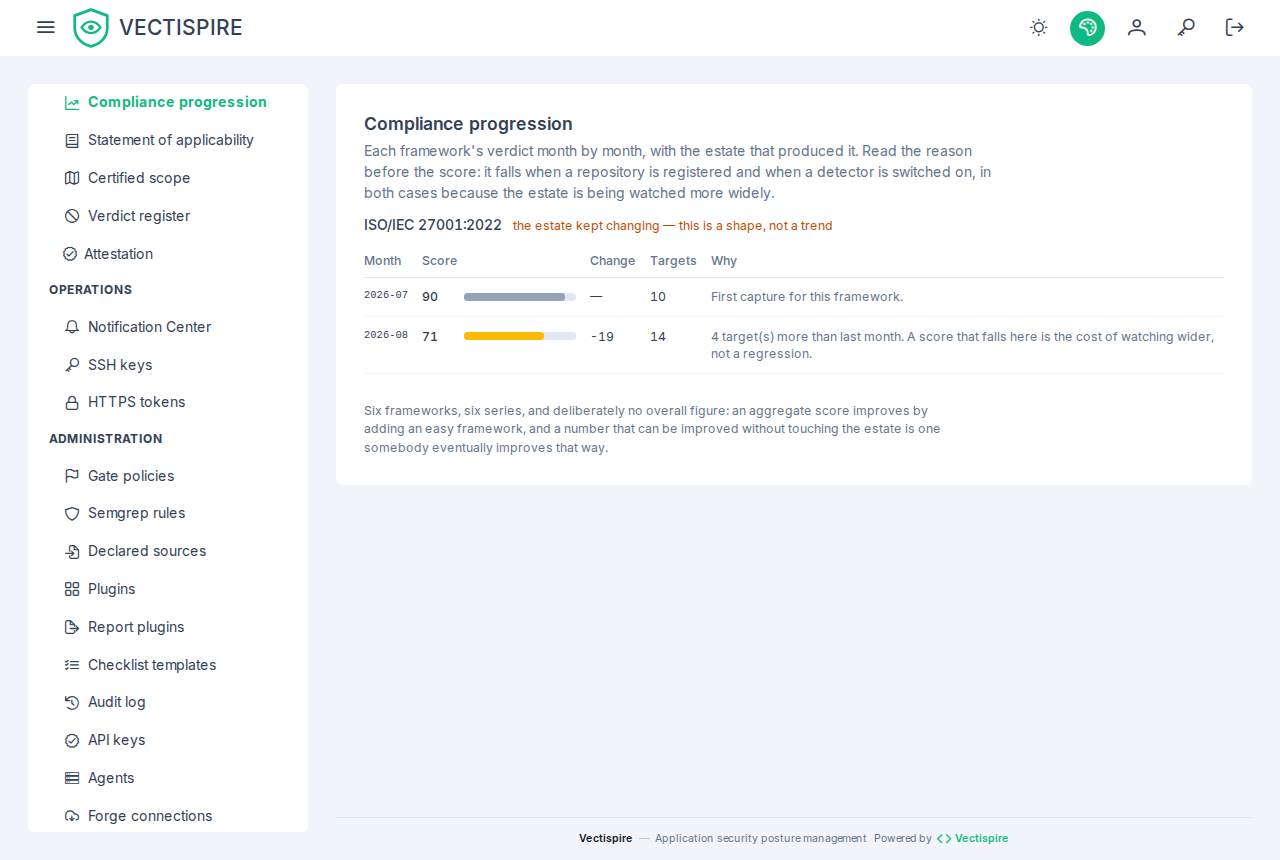Viewport: 1280px width, 860px height.
Task: Click the -19 change value
Action: click(x=602, y=336)
